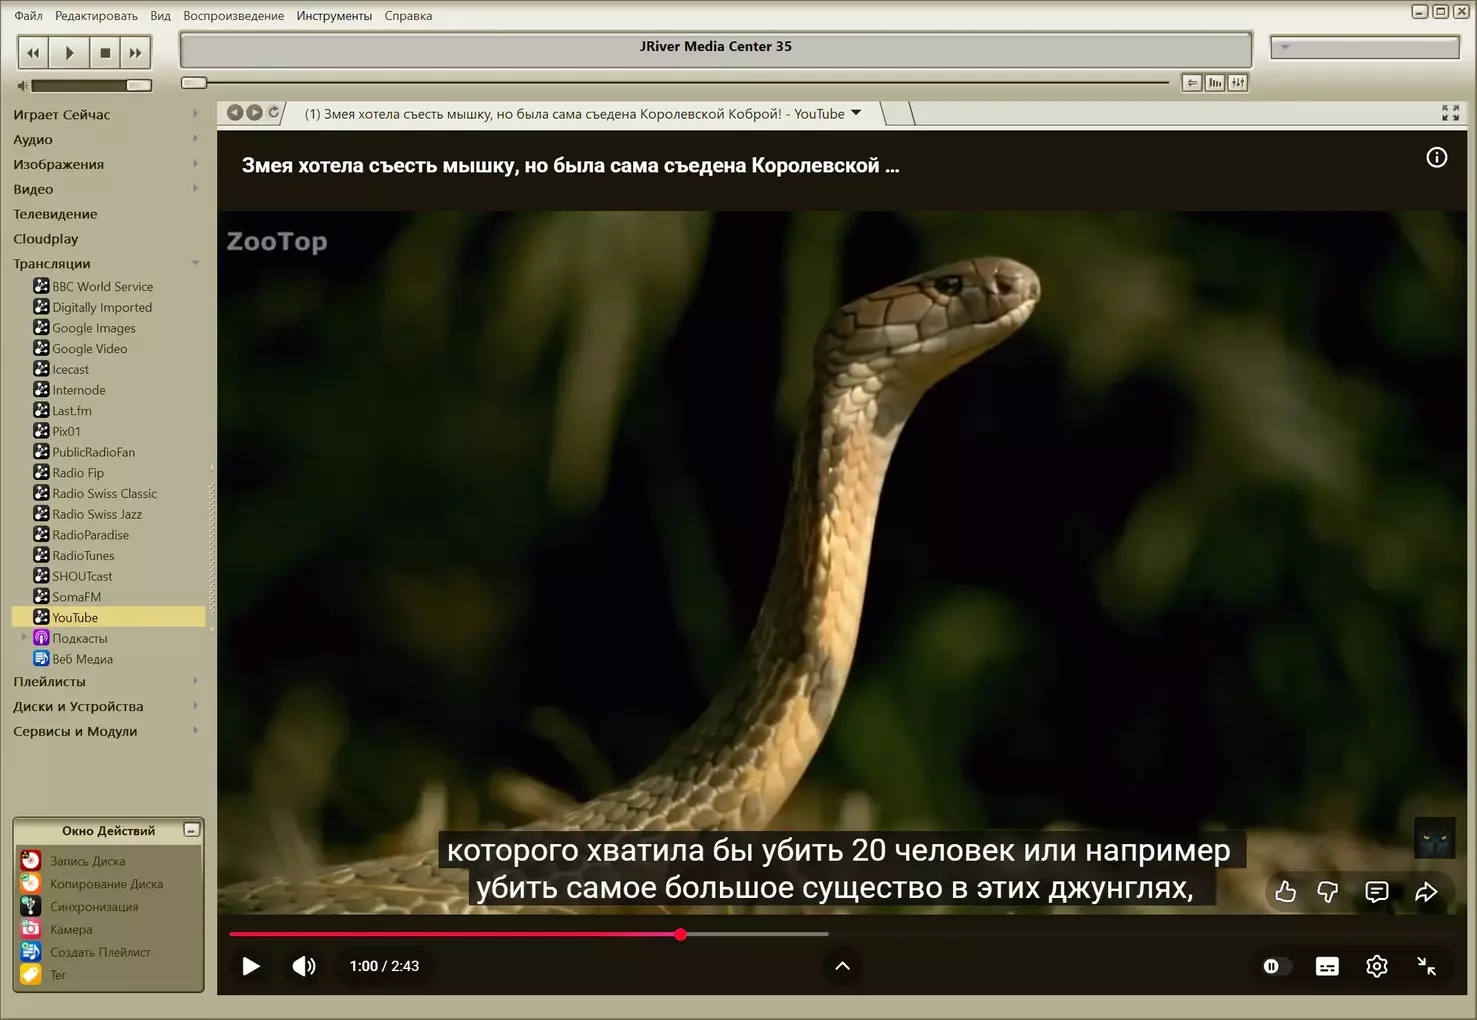Mute the YouTube player volume
This screenshot has width=1477, height=1020.
point(304,966)
